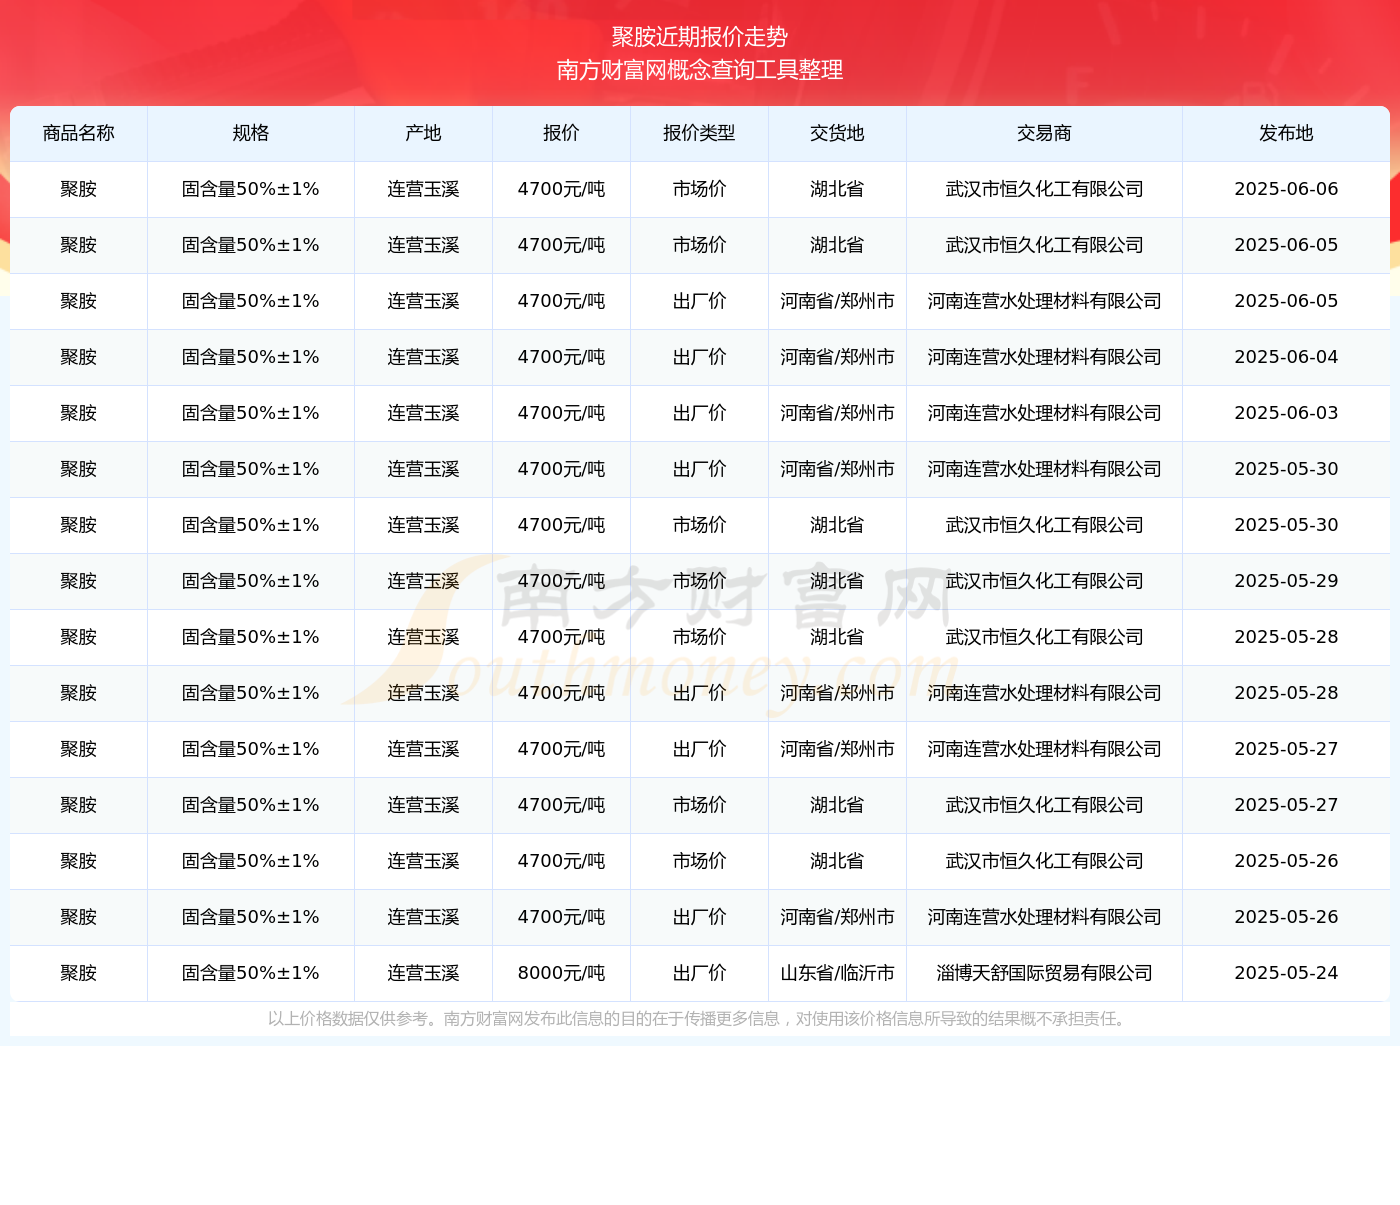The height and width of the screenshot is (1205, 1400).
Task: Select the date cell 2025-06-06
Action: pyautogui.click(x=1286, y=189)
